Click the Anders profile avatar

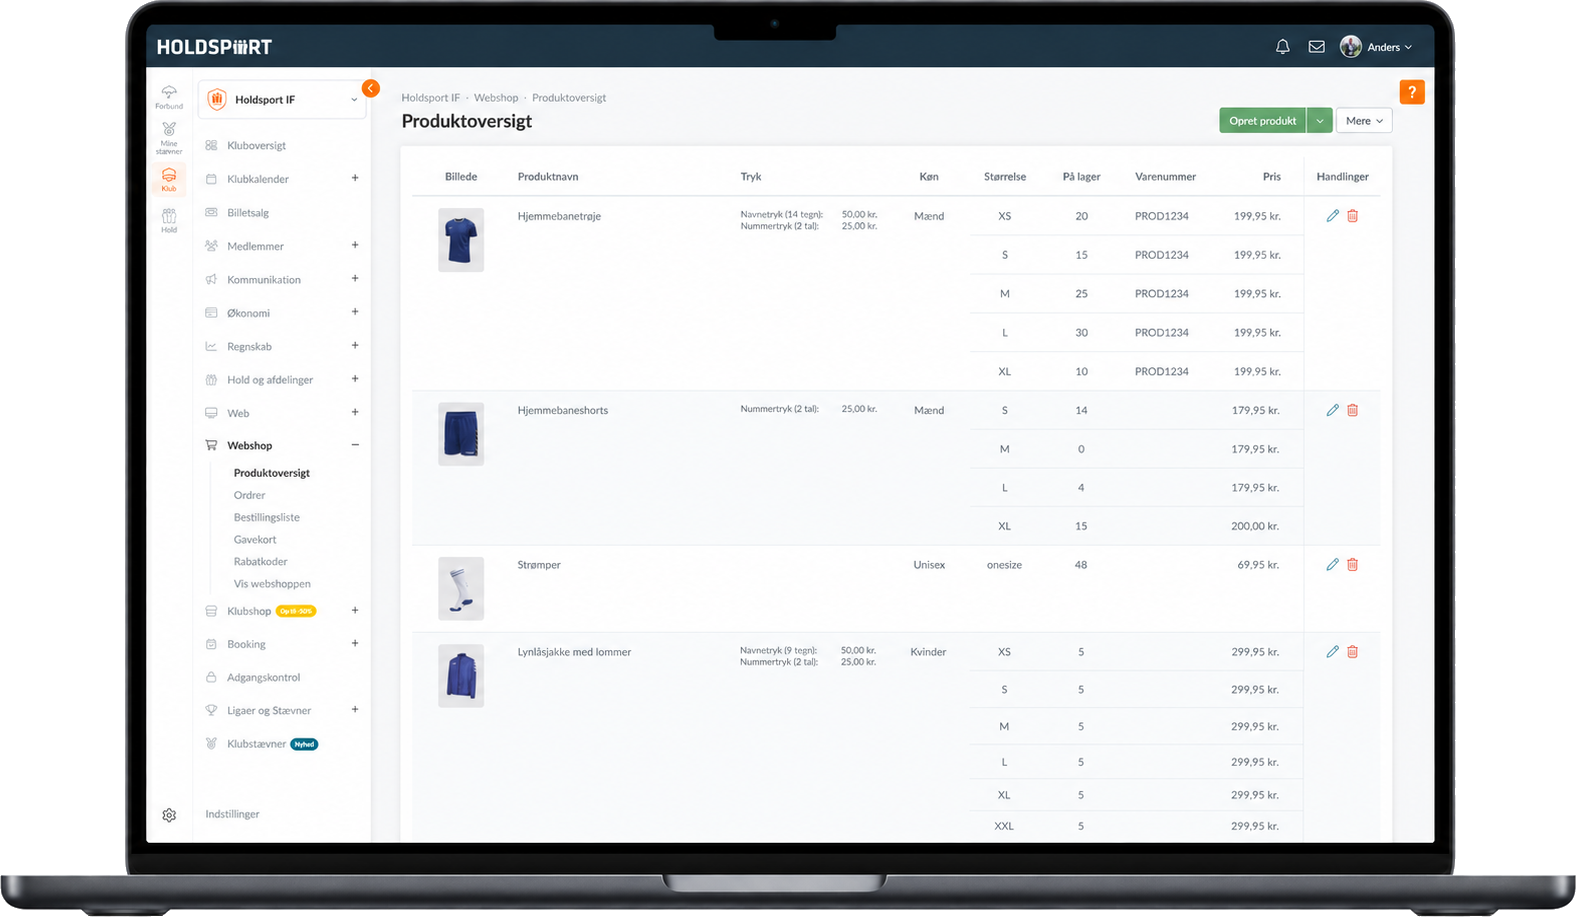coord(1350,47)
